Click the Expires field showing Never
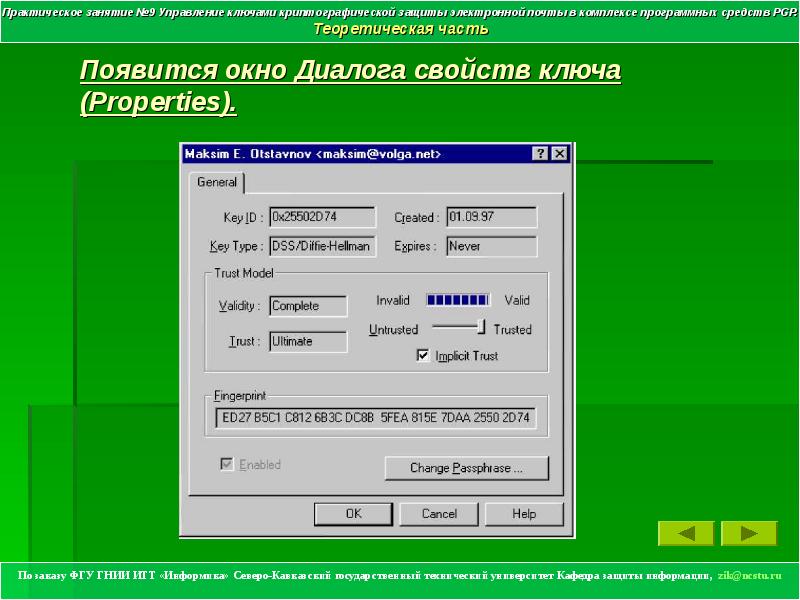Viewport: 800px width, 600px height. [492, 246]
